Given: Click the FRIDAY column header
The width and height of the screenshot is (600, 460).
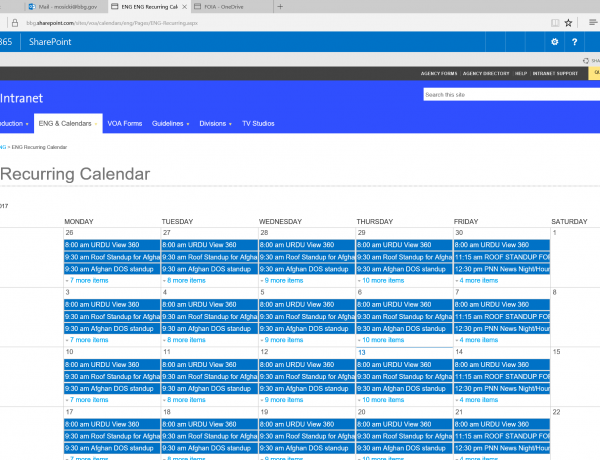Looking at the screenshot, I should [x=466, y=222].
